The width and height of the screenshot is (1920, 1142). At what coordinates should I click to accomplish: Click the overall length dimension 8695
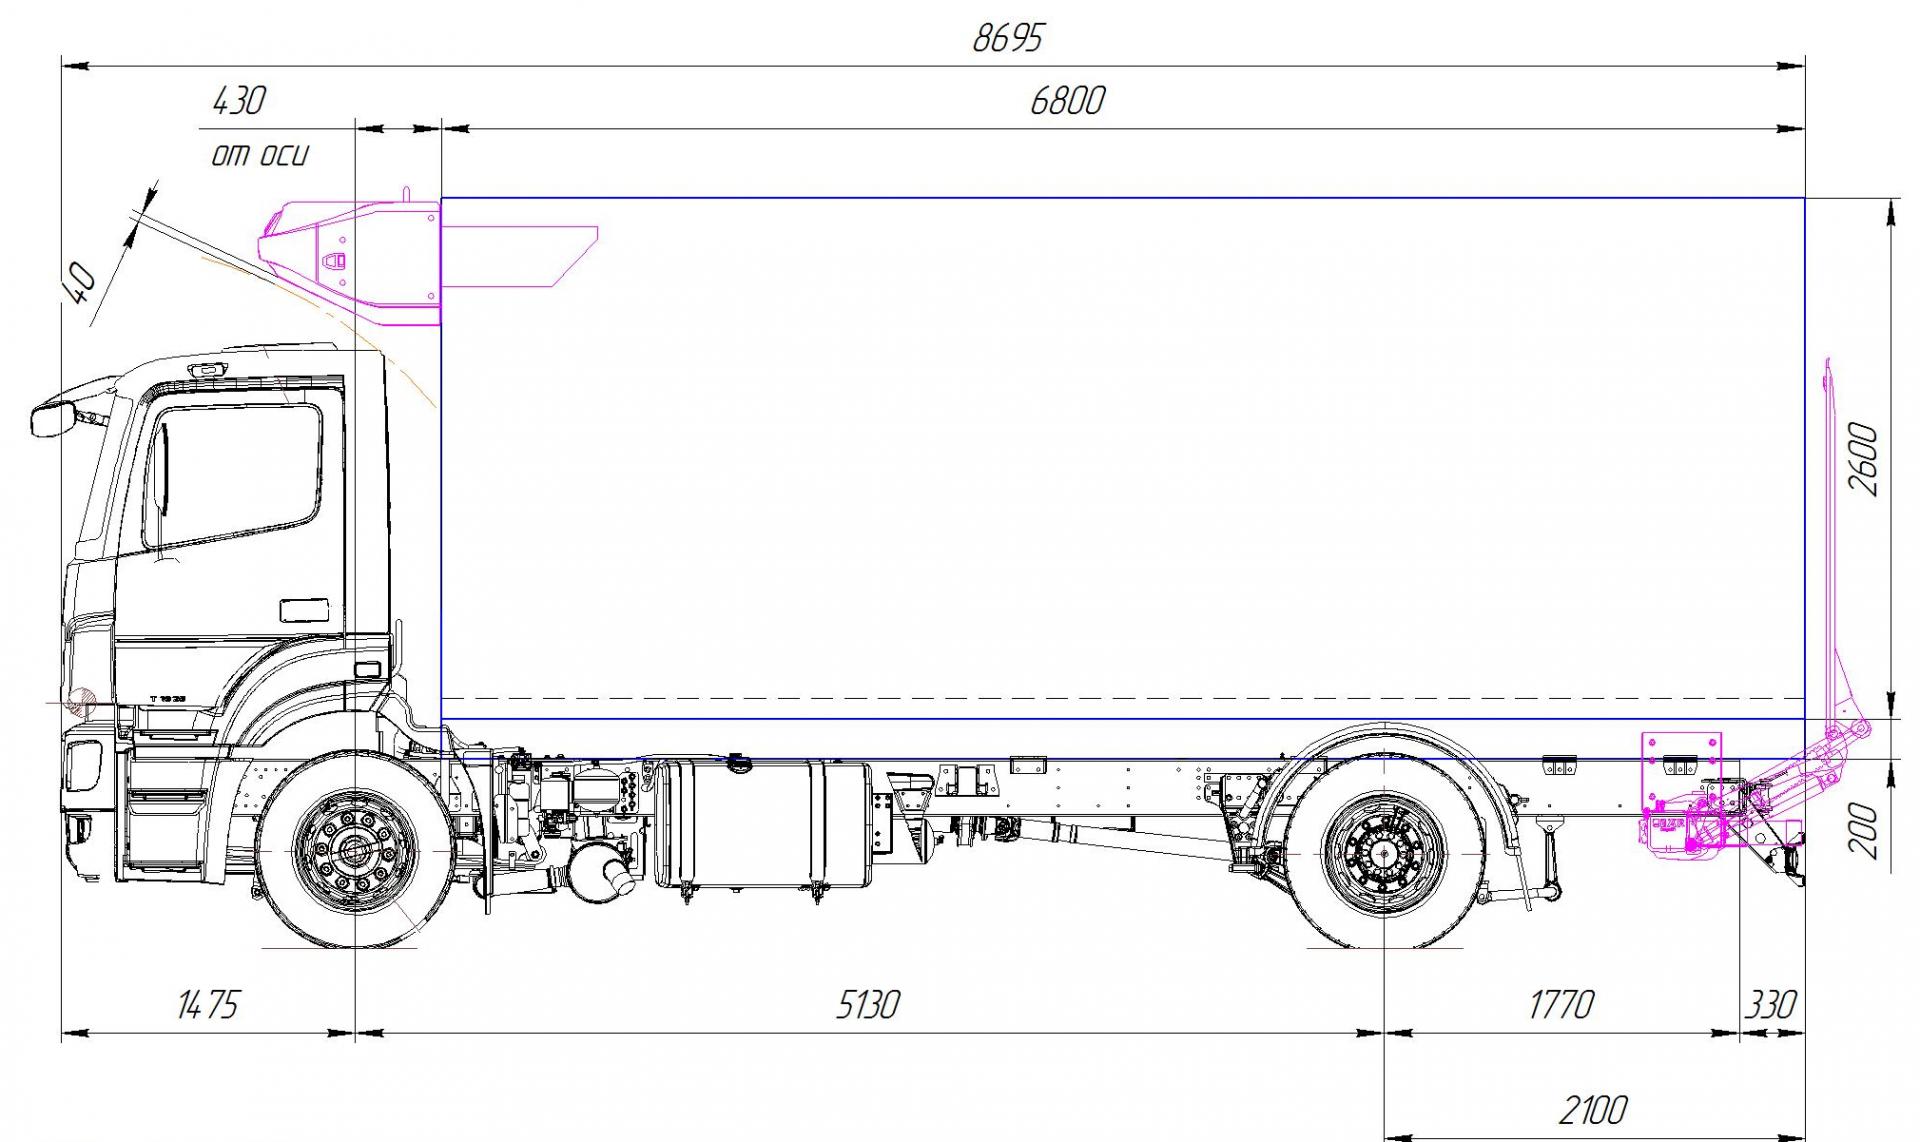point(1008,39)
